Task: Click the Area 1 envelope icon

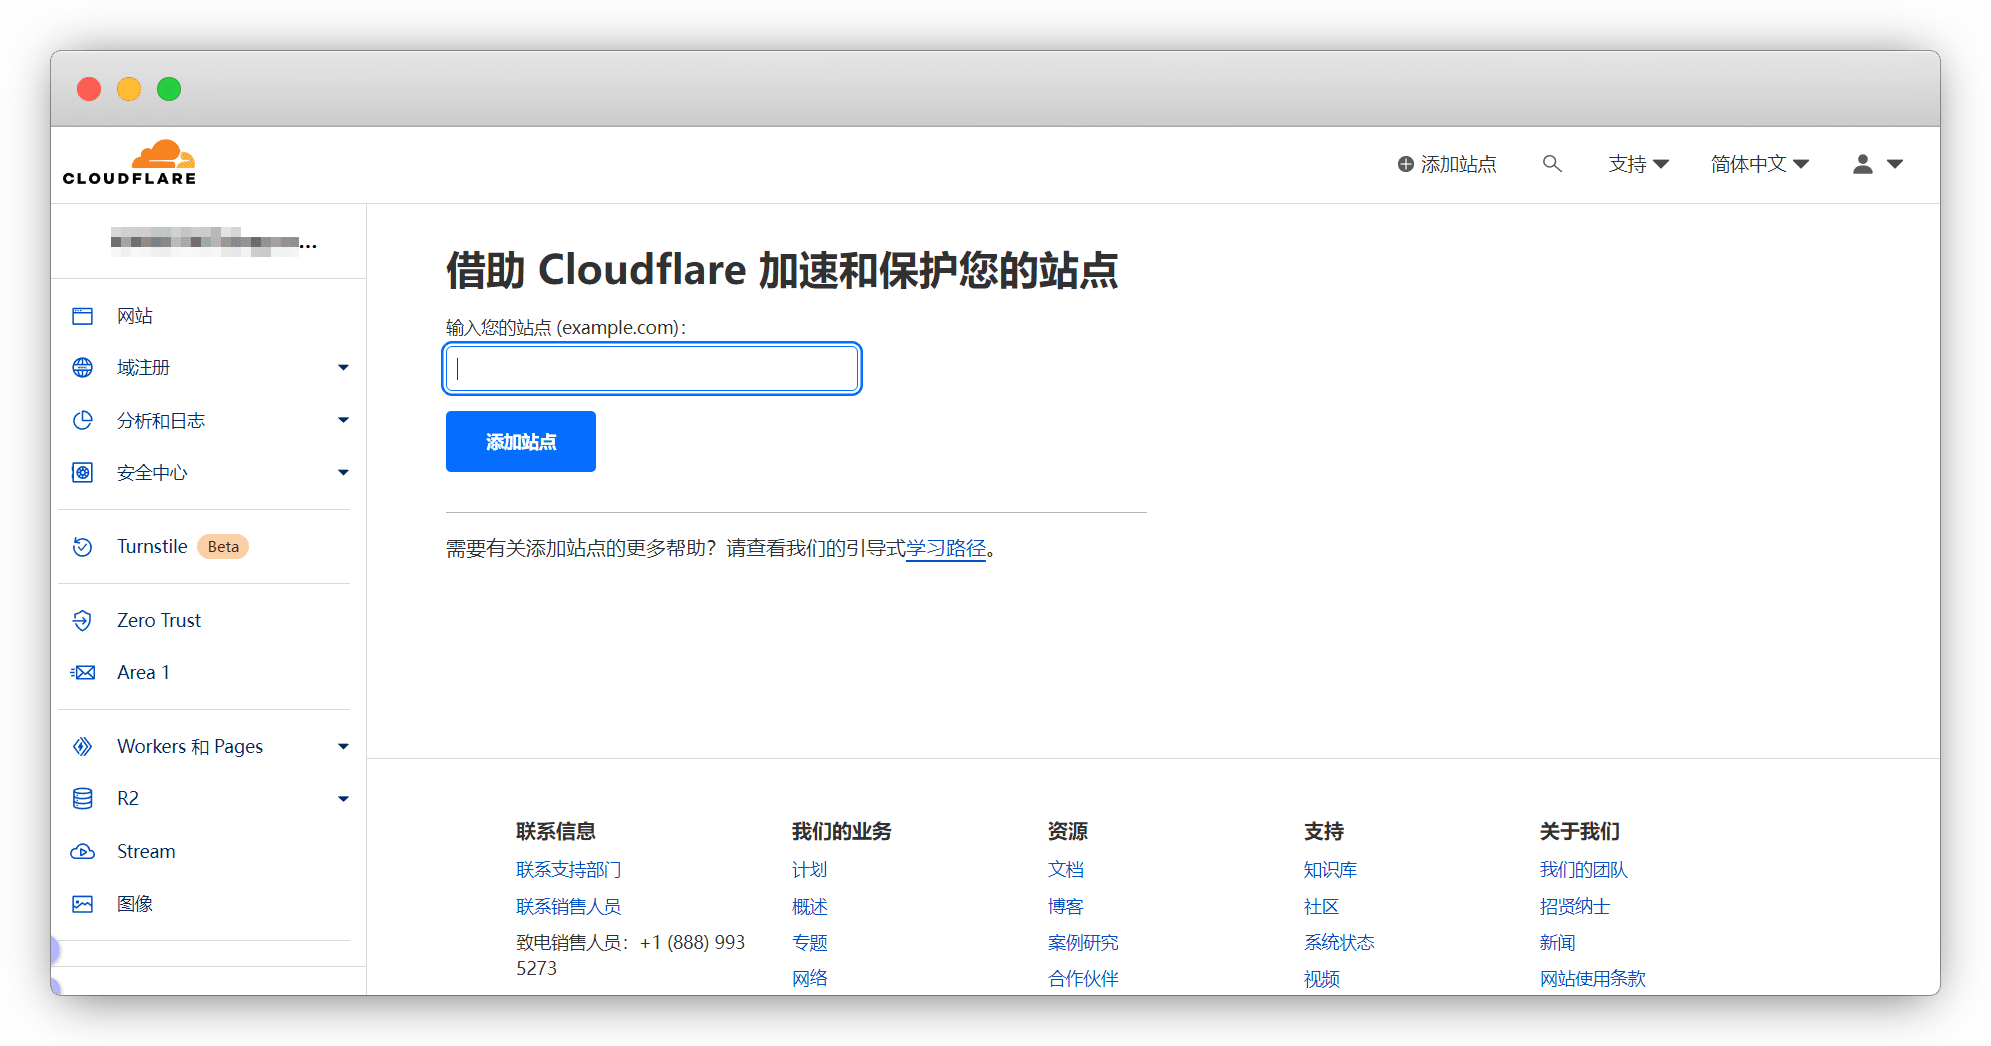Action: click(x=83, y=673)
